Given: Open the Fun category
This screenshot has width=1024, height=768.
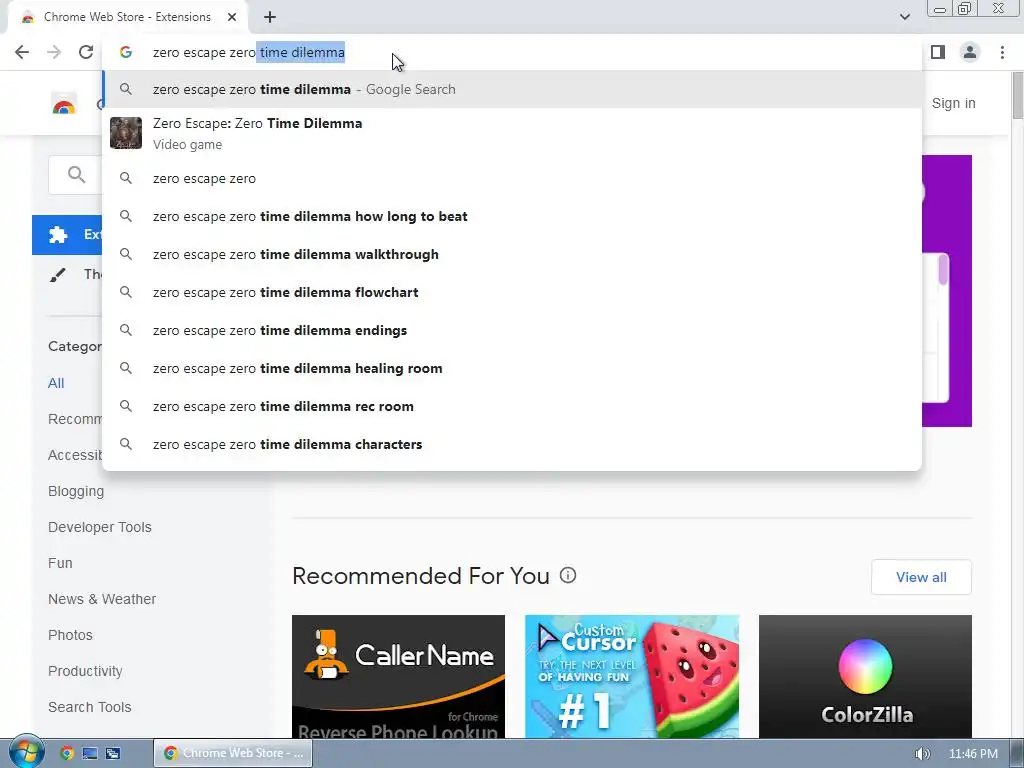Looking at the screenshot, I should coord(60,563).
